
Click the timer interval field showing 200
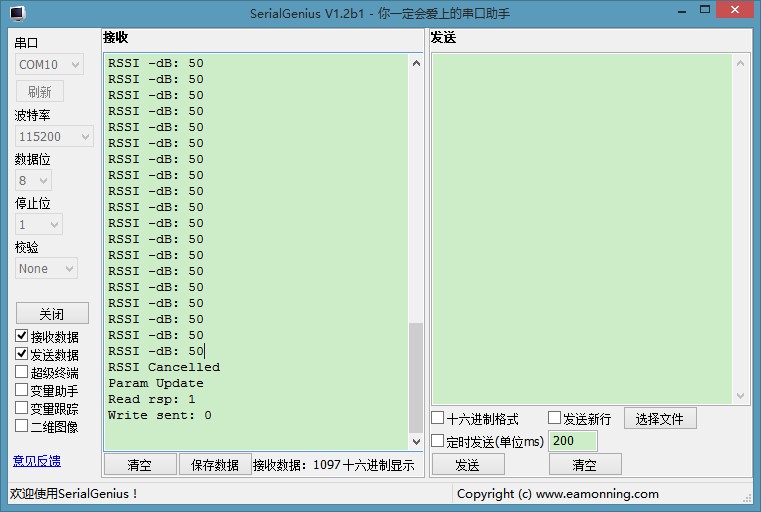[573, 441]
